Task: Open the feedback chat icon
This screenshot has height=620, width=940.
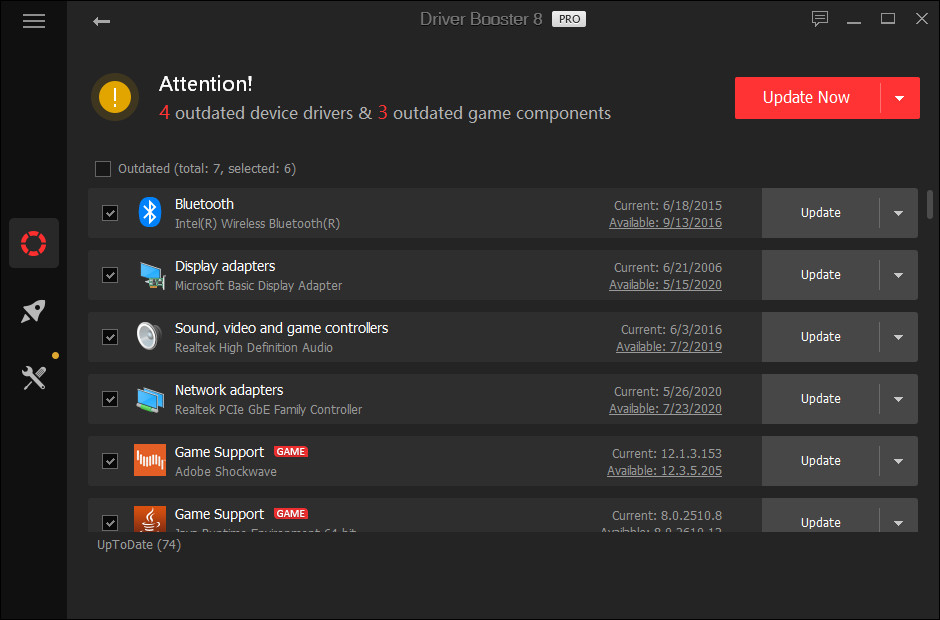Action: coord(820,19)
